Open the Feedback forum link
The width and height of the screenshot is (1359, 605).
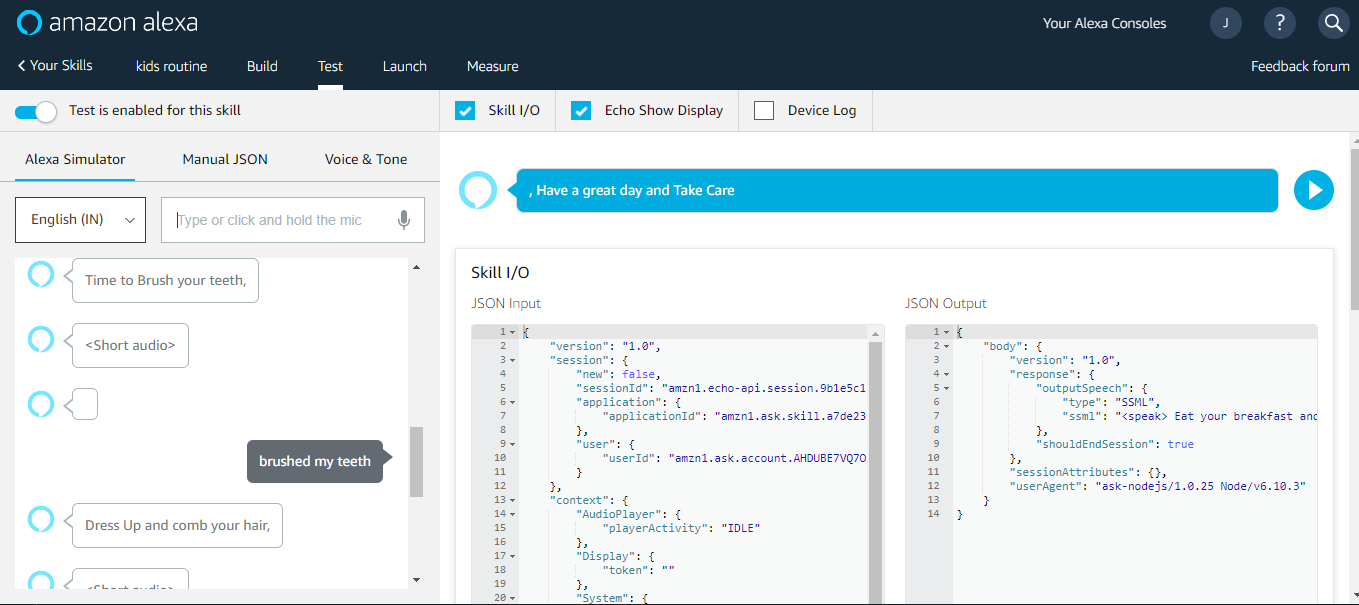(x=1300, y=66)
